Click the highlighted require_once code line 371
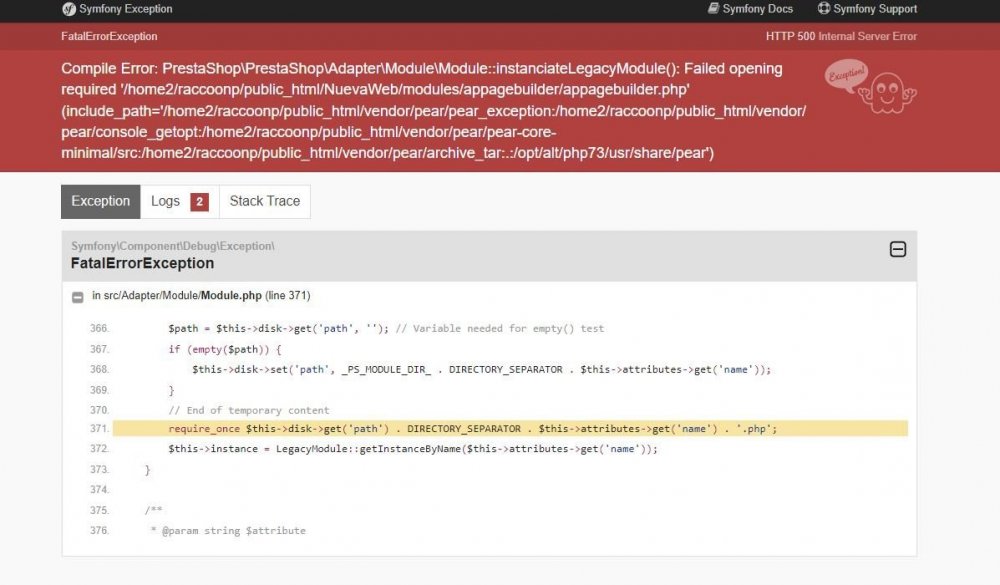Image resolution: width=1000 pixels, height=585 pixels. (x=510, y=429)
